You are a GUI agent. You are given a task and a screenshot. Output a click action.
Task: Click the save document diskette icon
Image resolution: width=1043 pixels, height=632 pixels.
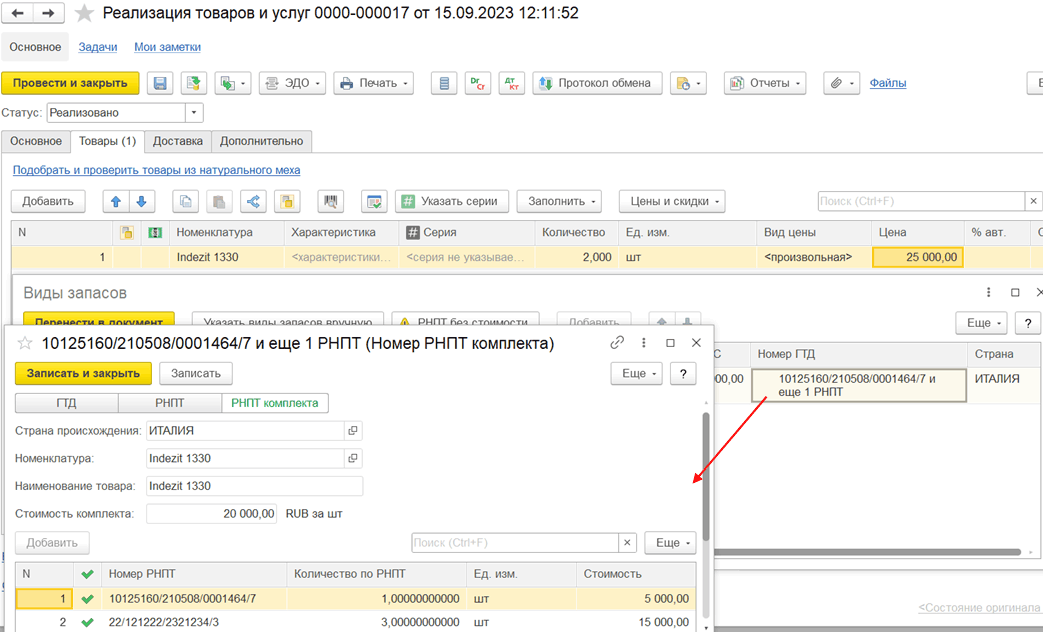[160, 83]
